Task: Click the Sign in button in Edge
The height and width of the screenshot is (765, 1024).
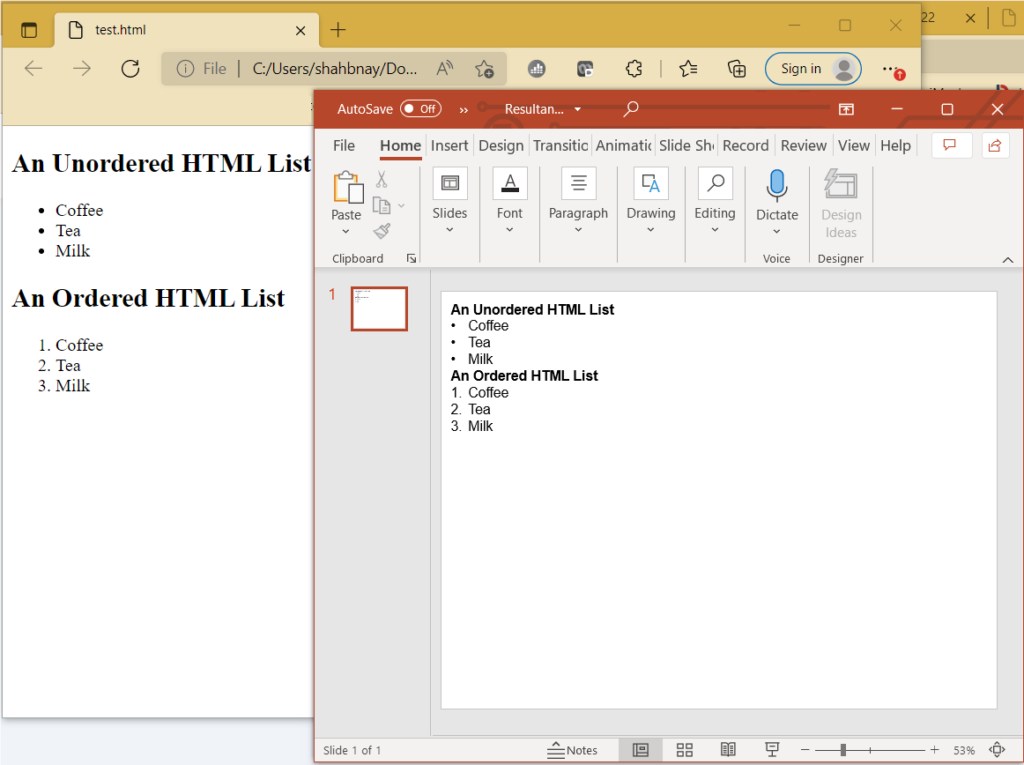Action: (812, 69)
